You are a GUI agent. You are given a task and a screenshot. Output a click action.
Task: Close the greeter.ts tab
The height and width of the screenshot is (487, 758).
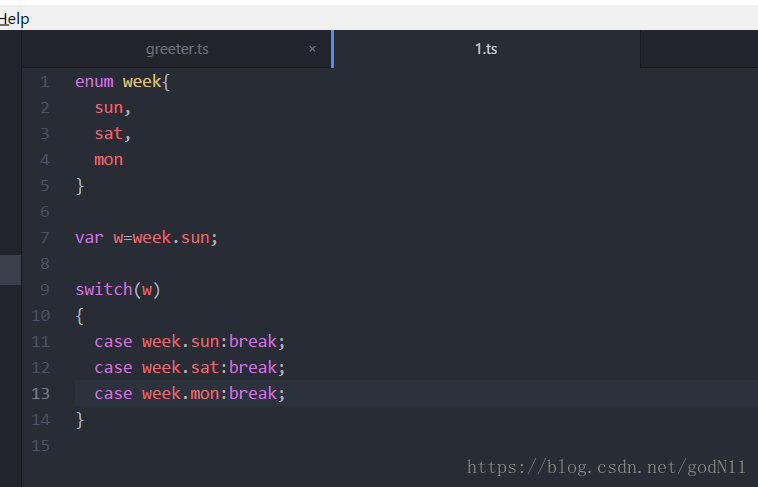pyautogui.click(x=312, y=49)
